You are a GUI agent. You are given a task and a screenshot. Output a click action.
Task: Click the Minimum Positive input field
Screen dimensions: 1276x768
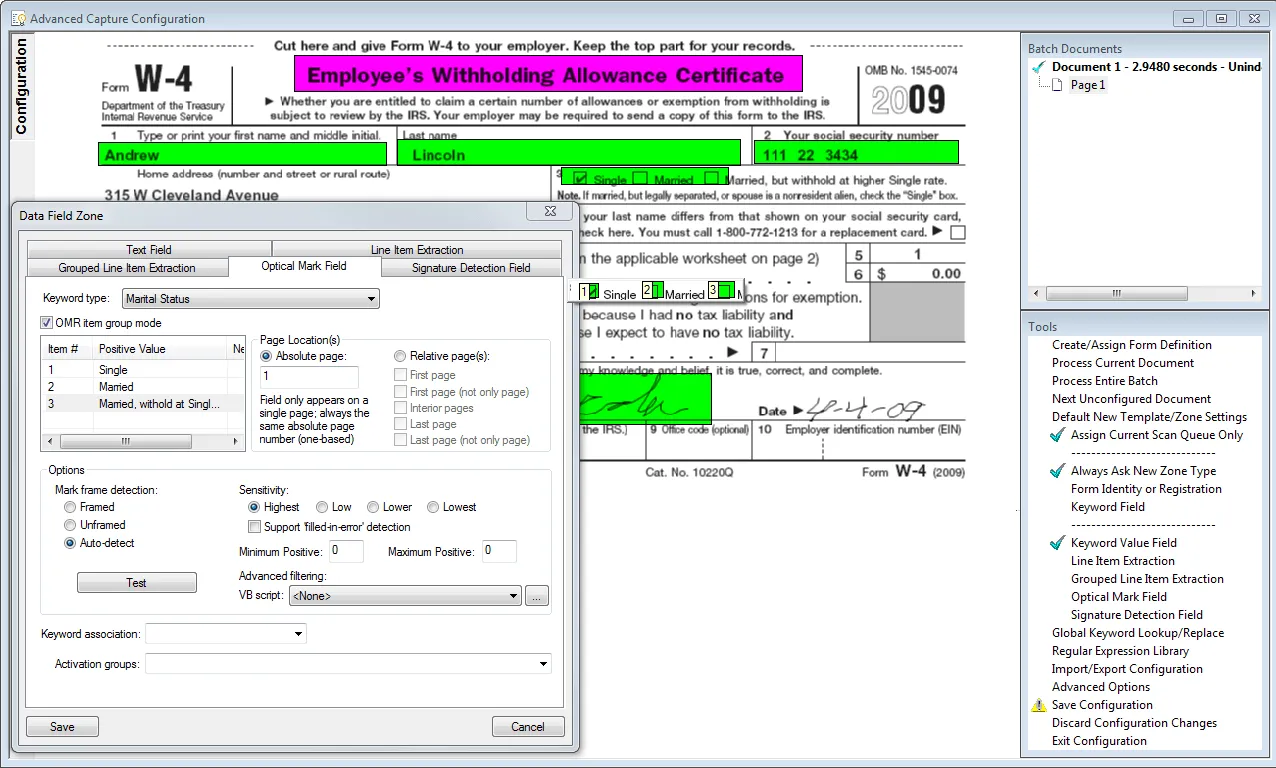coord(347,551)
